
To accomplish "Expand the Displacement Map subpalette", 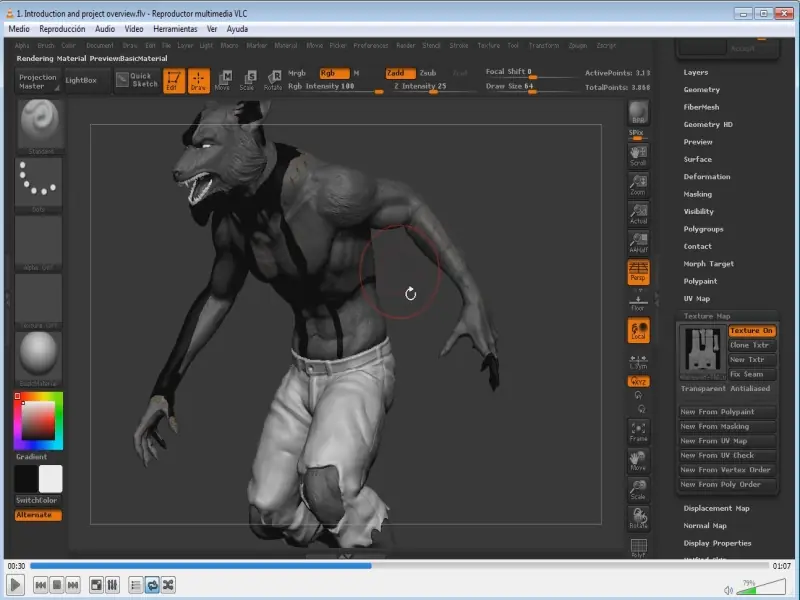I will 716,508.
